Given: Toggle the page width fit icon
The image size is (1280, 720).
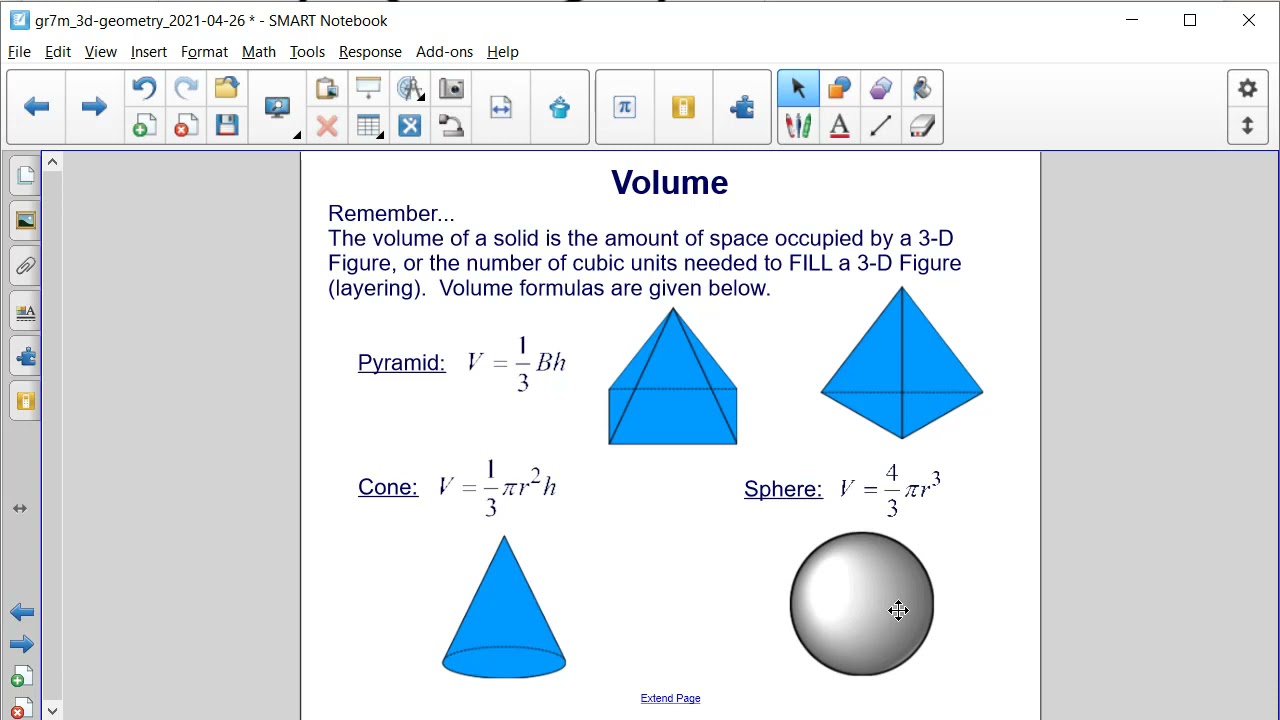Looking at the screenshot, I should tap(501, 107).
